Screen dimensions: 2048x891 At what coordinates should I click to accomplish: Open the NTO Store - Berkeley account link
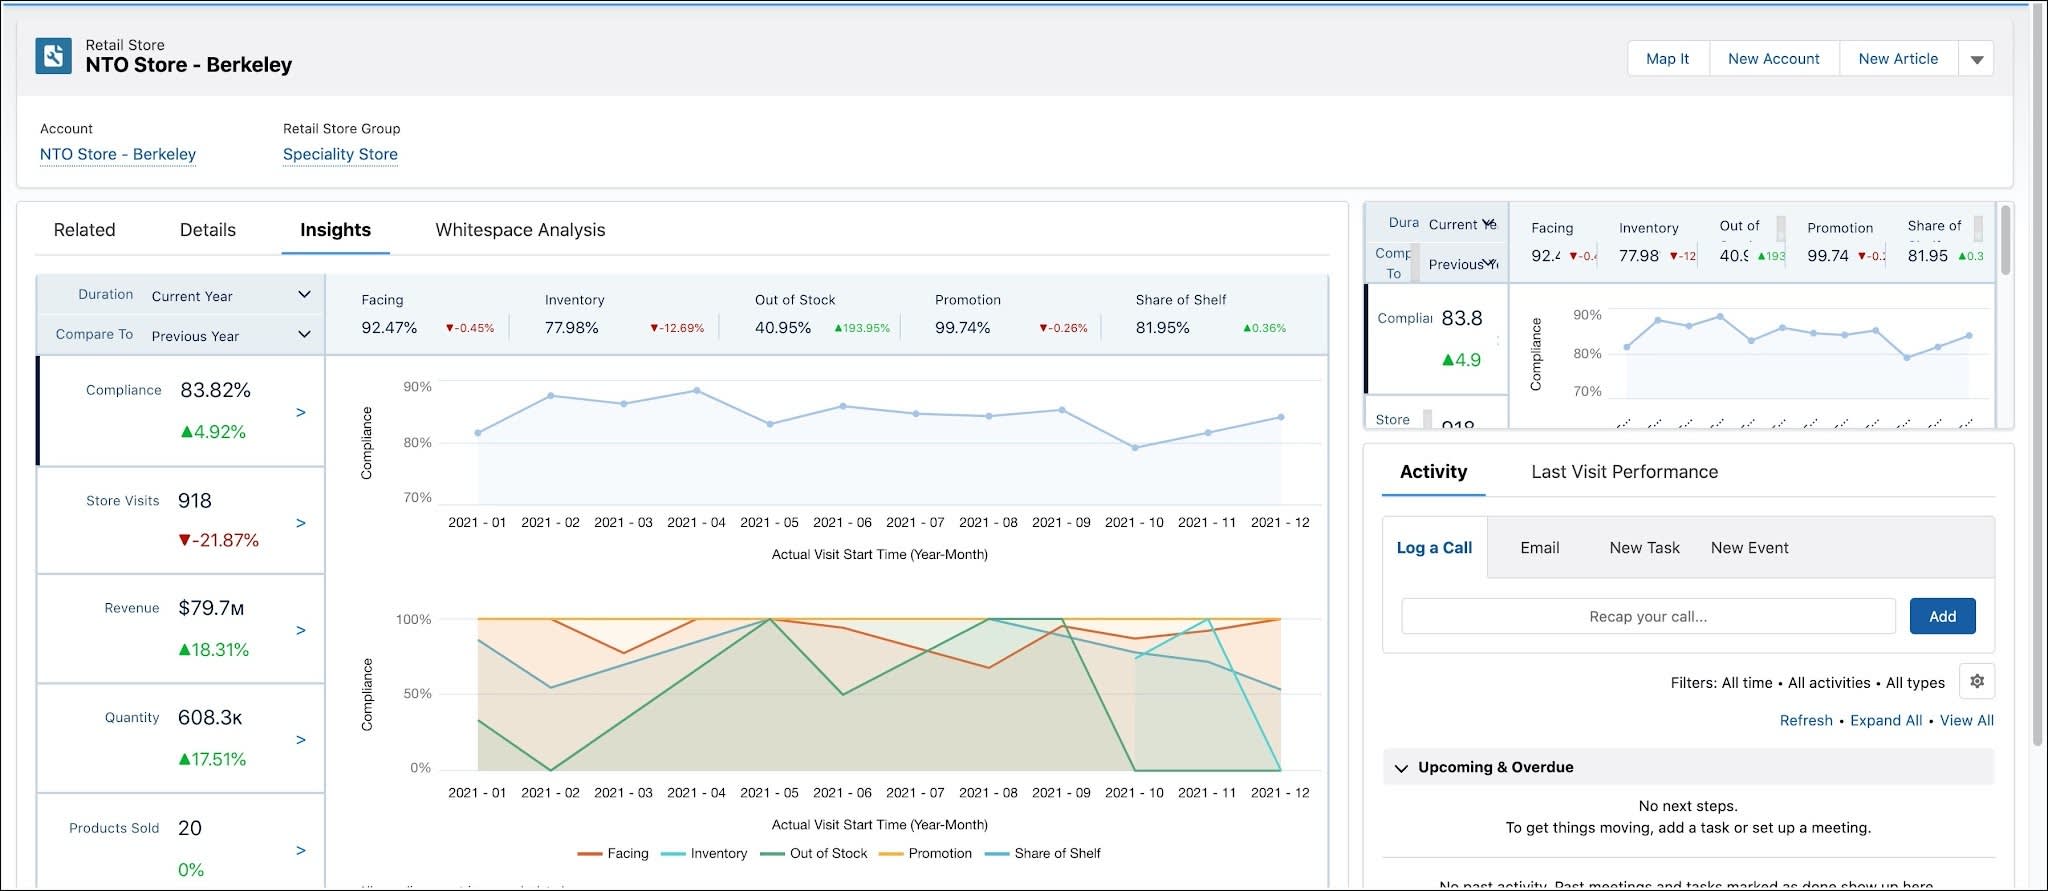tap(118, 154)
